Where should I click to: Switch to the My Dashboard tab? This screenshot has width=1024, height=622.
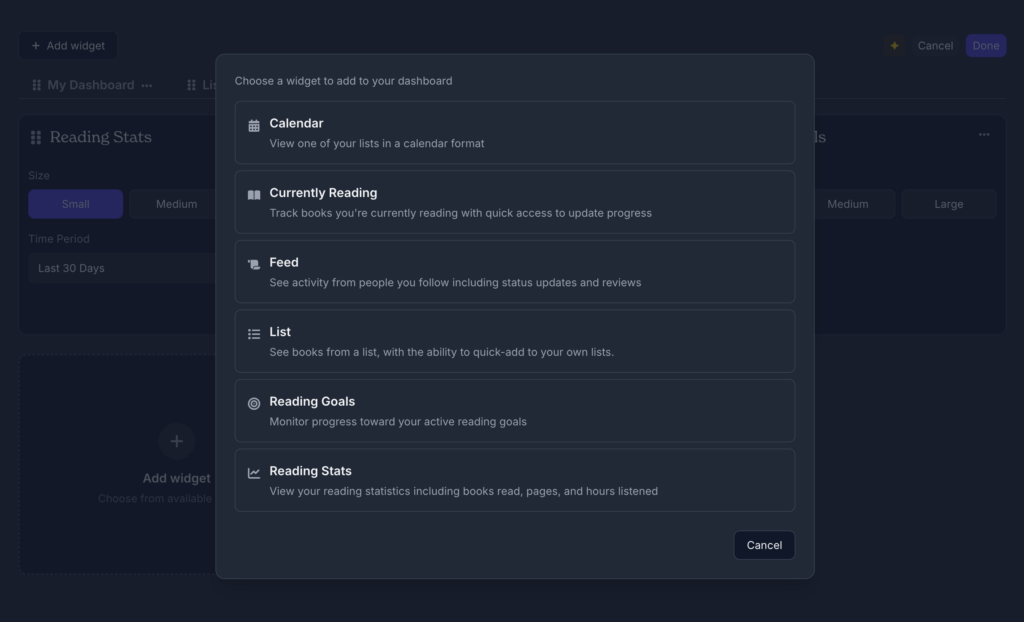90,85
